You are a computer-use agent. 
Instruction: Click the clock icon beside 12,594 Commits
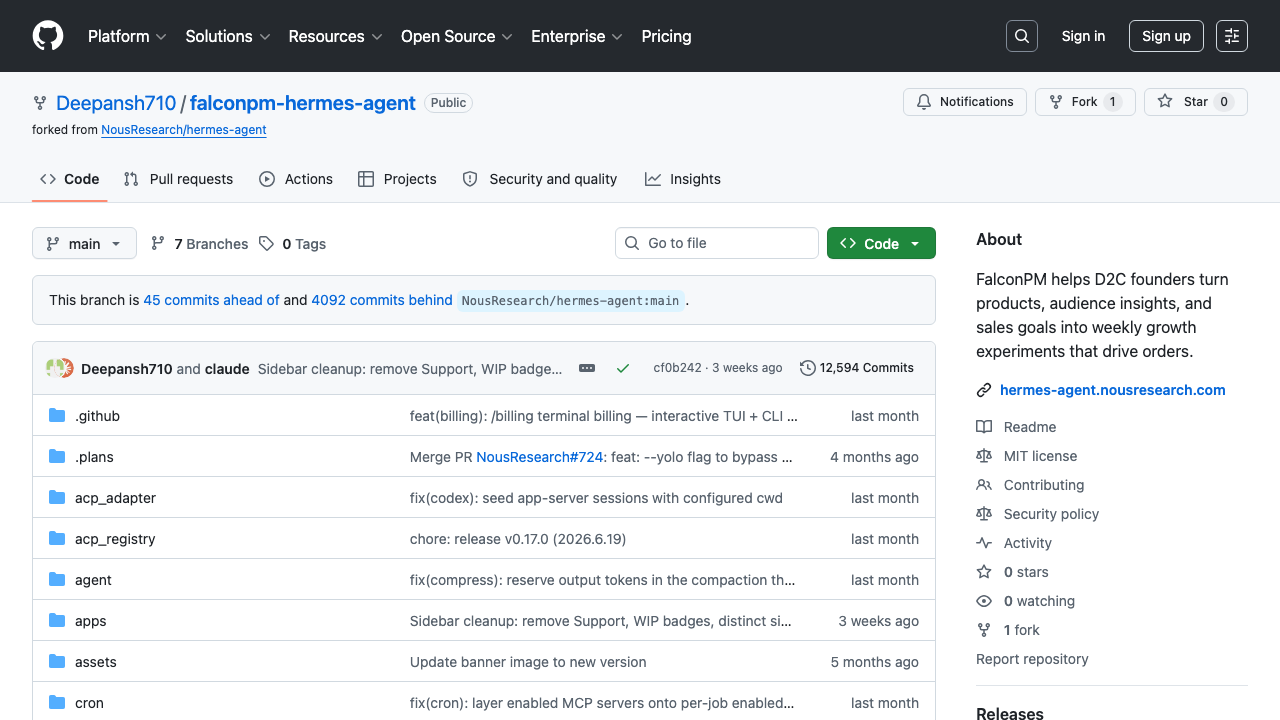tap(808, 368)
